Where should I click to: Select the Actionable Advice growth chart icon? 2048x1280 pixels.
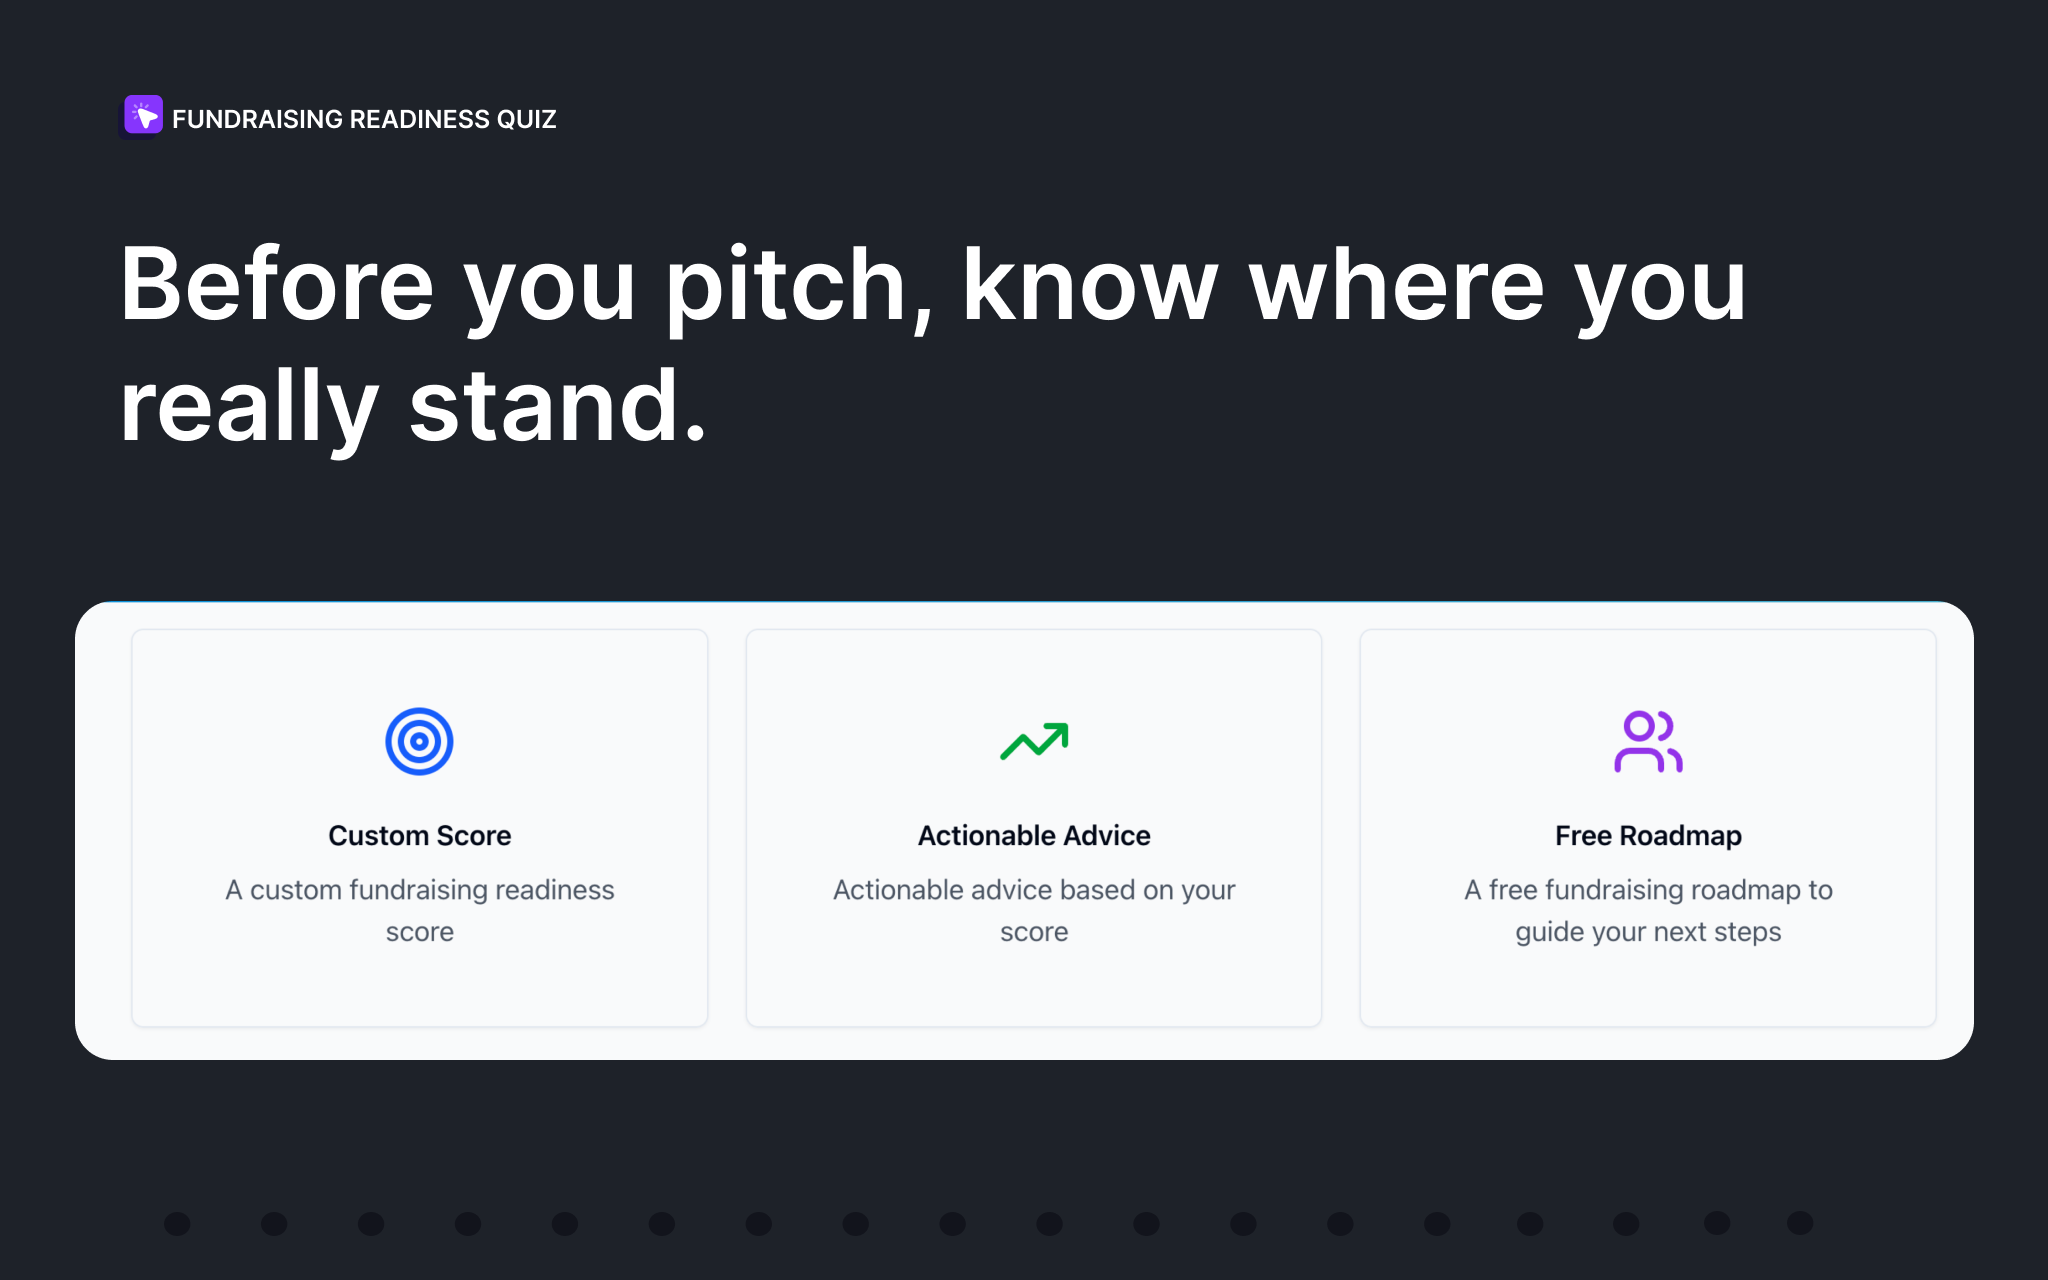(1034, 740)
